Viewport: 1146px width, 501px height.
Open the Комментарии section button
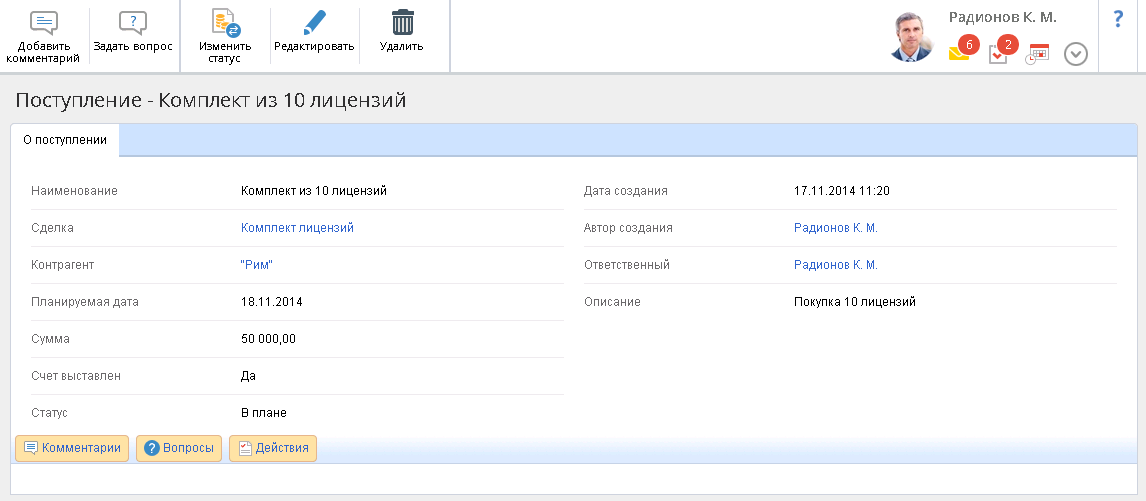tap(72, 448)
